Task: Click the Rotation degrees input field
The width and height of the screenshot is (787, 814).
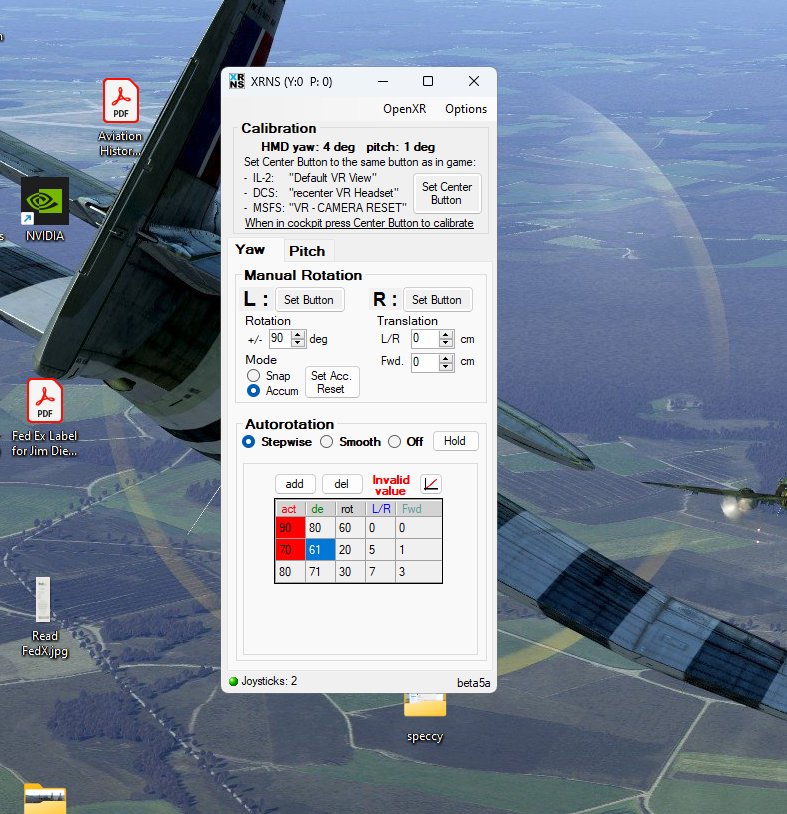Action: click(280, 339)
